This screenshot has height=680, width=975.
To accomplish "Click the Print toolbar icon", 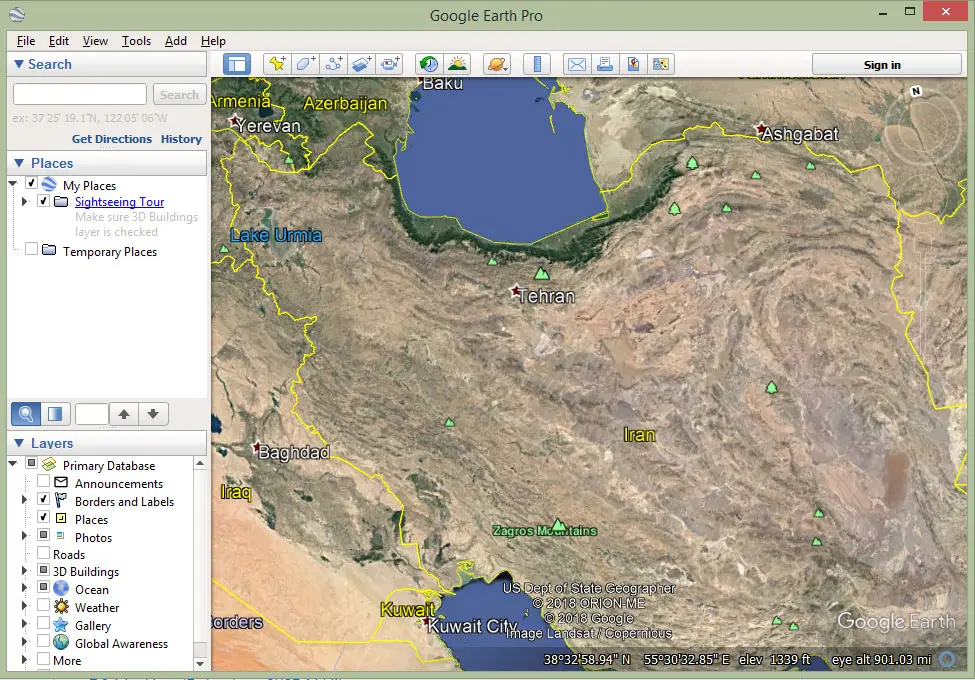I will tap(604, 64).
